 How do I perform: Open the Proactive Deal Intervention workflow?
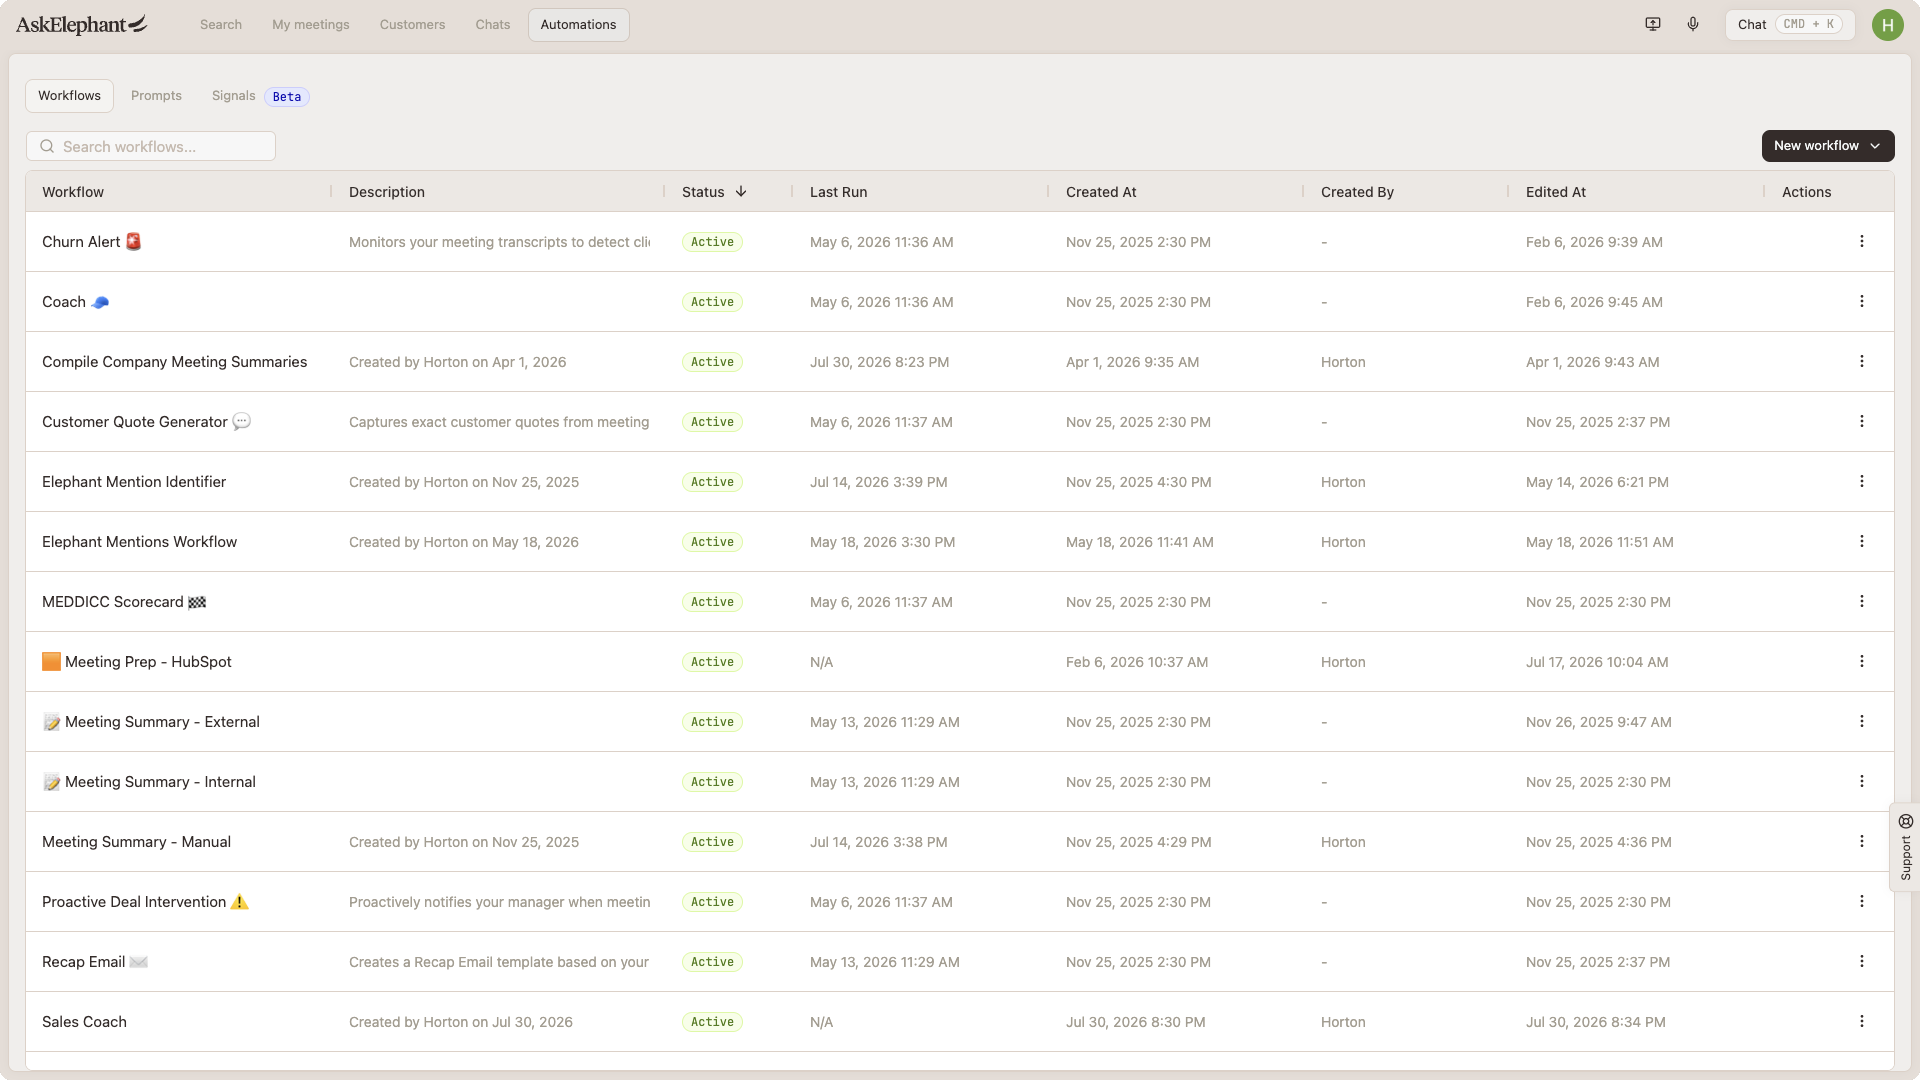point(145,902)
